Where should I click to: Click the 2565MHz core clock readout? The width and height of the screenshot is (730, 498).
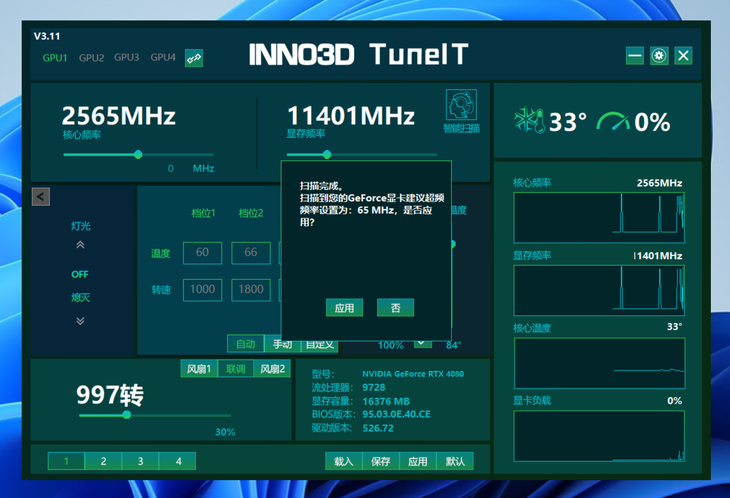click(x=119, y=115)
